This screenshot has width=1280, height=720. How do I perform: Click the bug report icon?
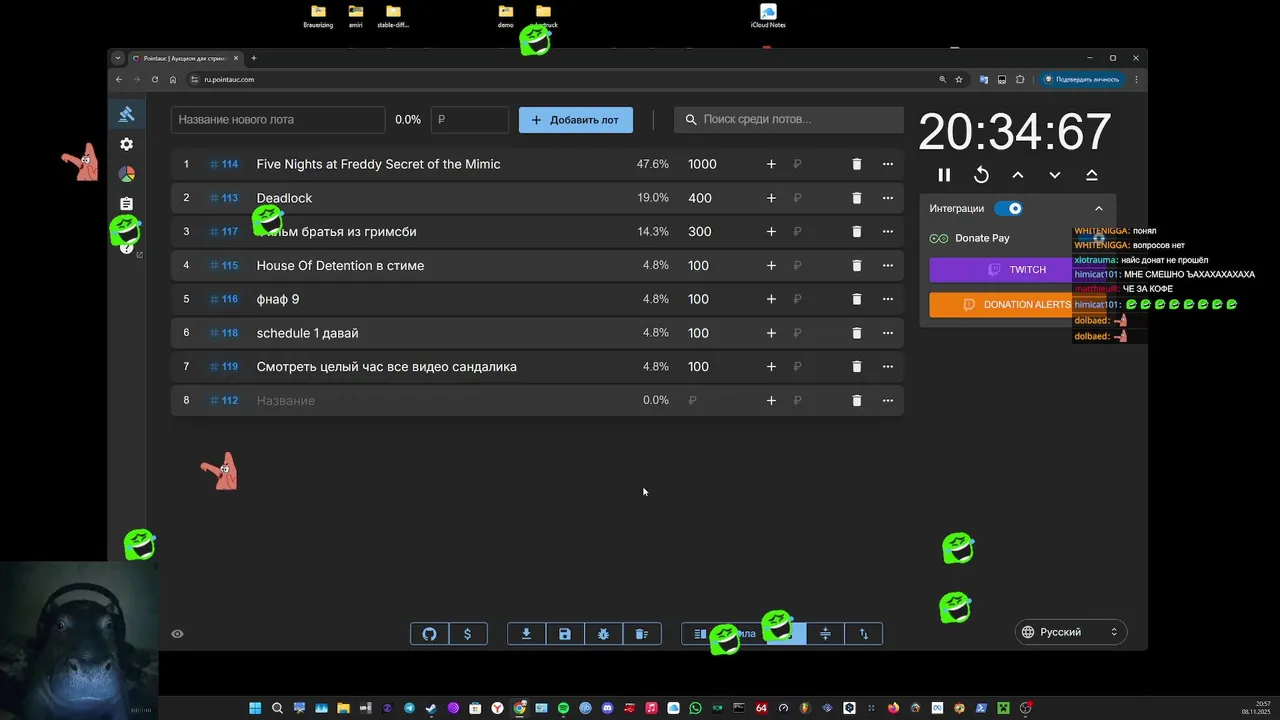pos(604,634)
